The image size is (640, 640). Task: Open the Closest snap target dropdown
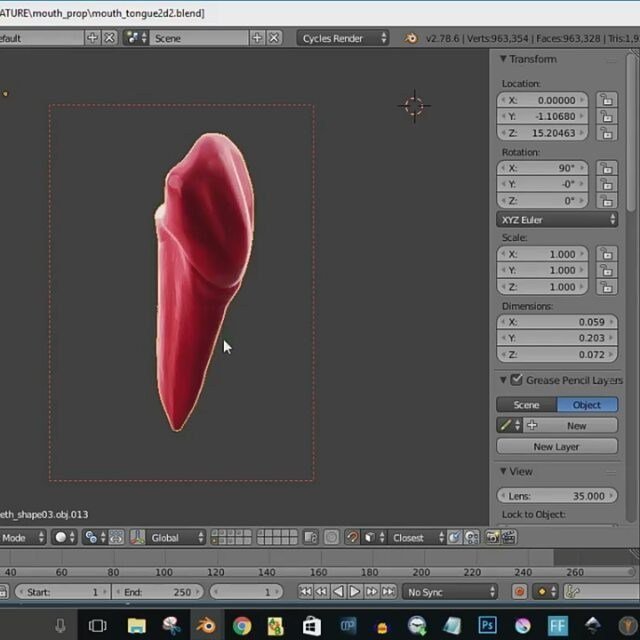pyautogui.click(x=416, y=537)
